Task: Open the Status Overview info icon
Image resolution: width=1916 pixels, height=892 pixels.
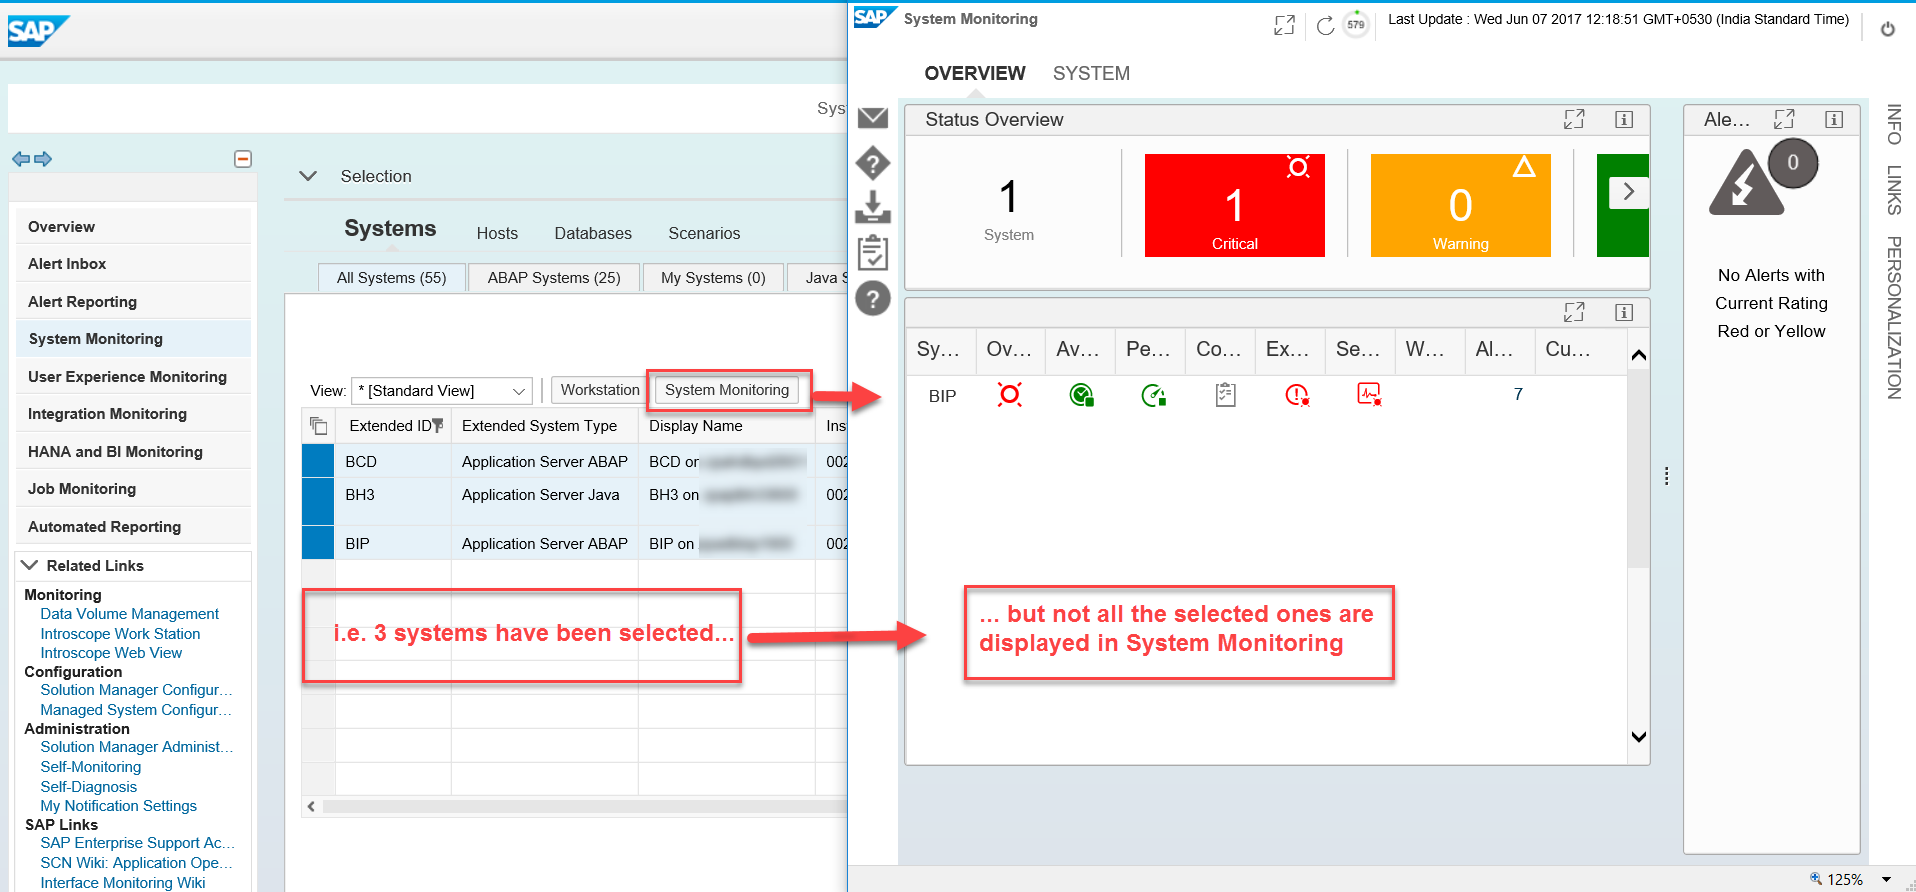Action: click(x=1624, y=120)
